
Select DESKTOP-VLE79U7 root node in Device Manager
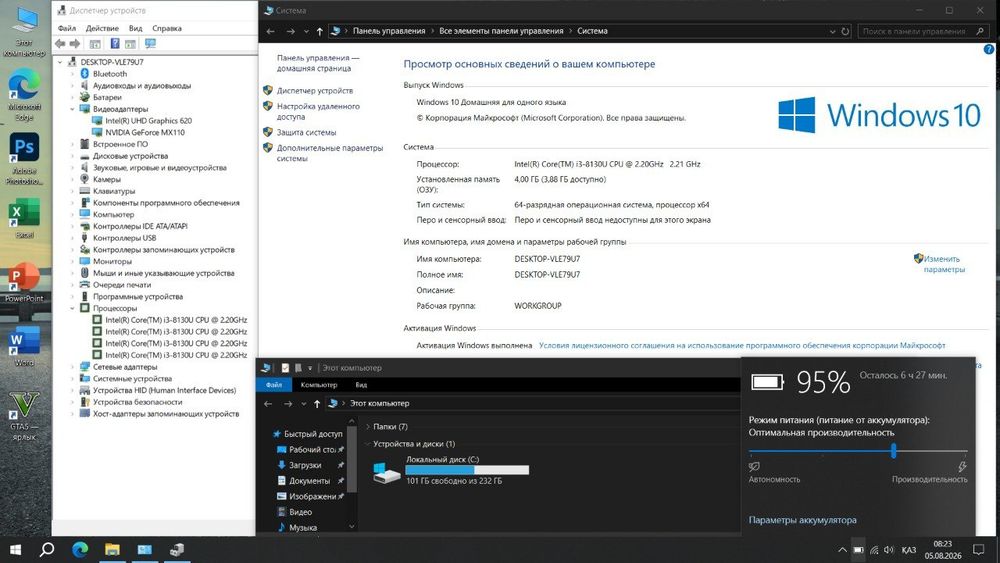coord(112,62)
